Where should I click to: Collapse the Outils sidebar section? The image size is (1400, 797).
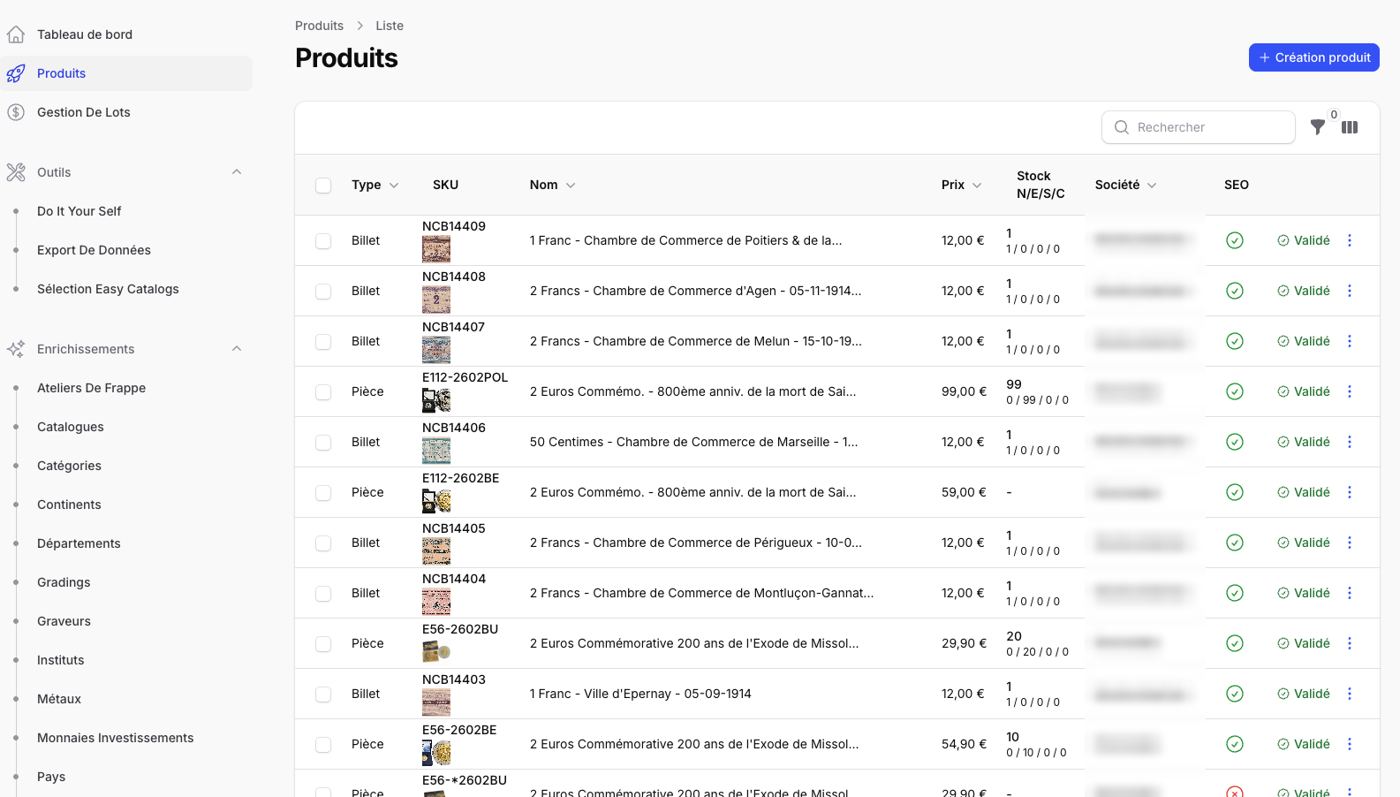click(x=236, y=172)
